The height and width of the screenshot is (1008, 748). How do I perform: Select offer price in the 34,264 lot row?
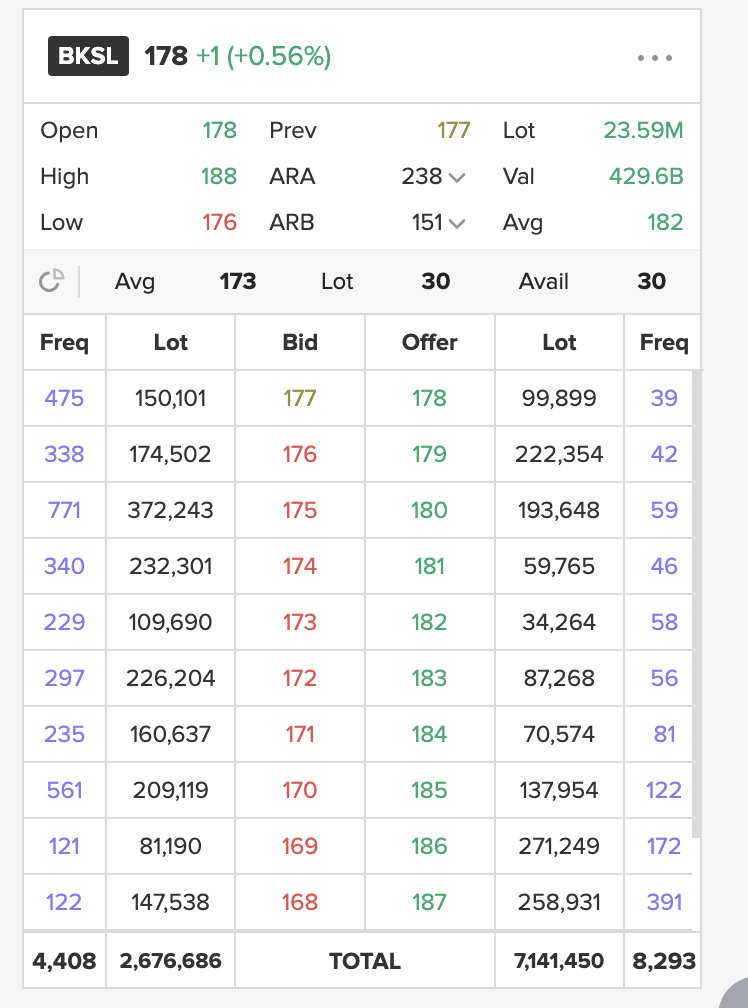pos(429,622)
